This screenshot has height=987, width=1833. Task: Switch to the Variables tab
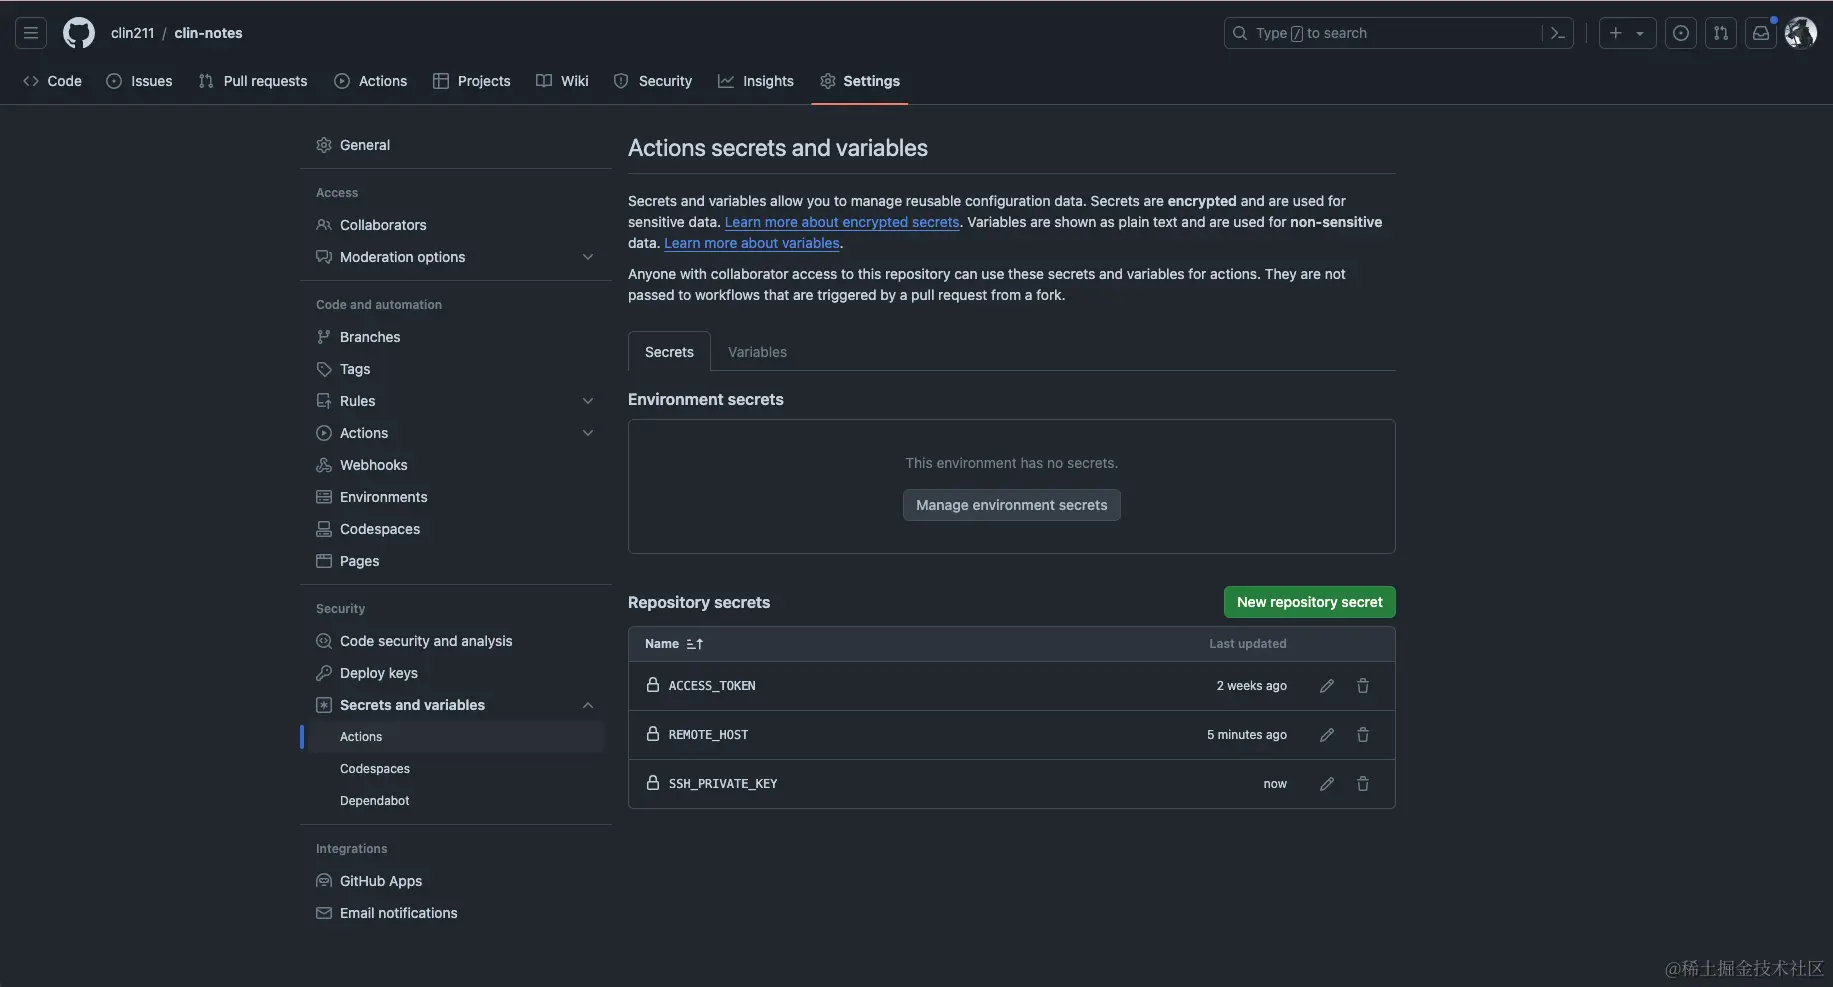(757, 352)
